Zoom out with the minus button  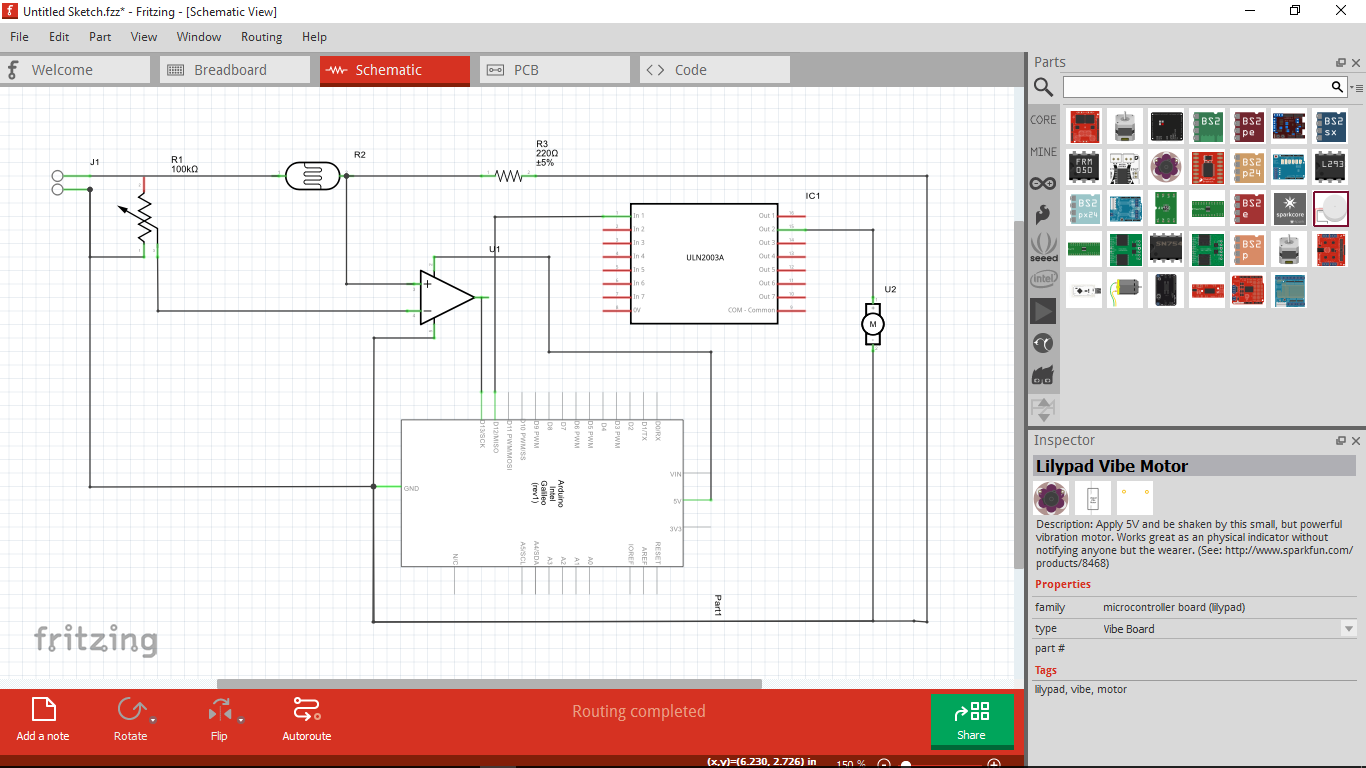click(883, 764)
